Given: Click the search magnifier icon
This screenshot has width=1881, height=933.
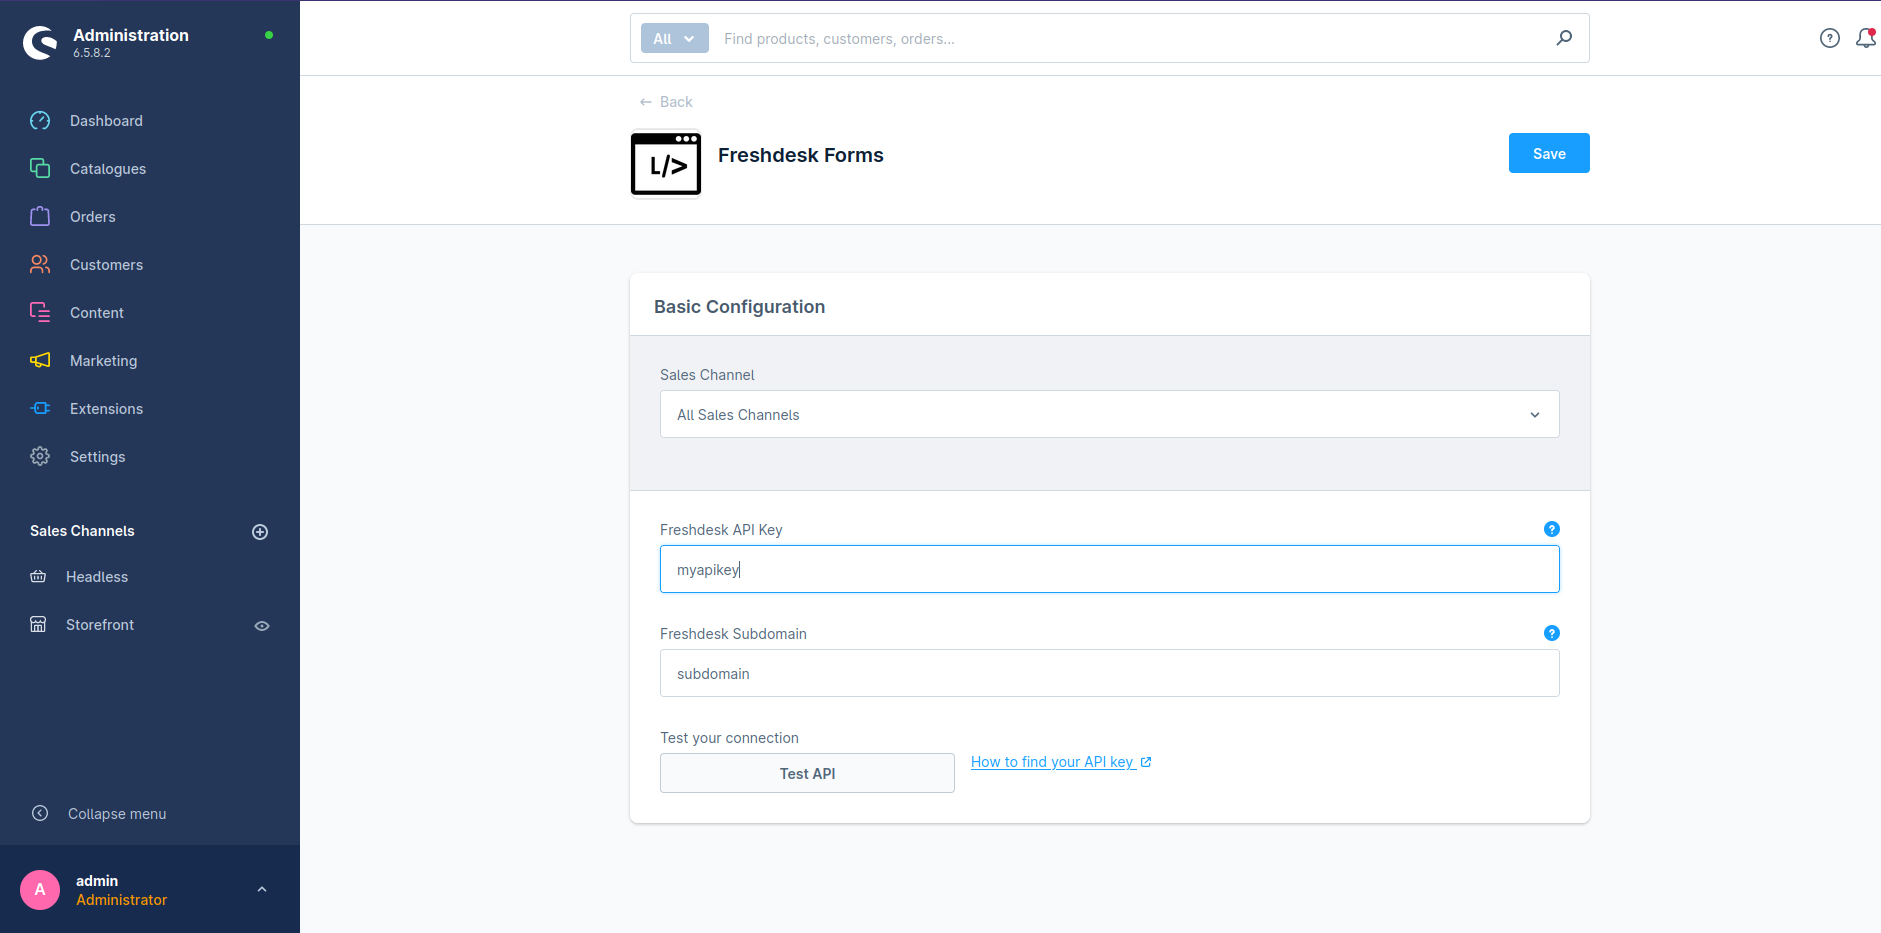Looking at the screenshot, I should (1564, 38).
